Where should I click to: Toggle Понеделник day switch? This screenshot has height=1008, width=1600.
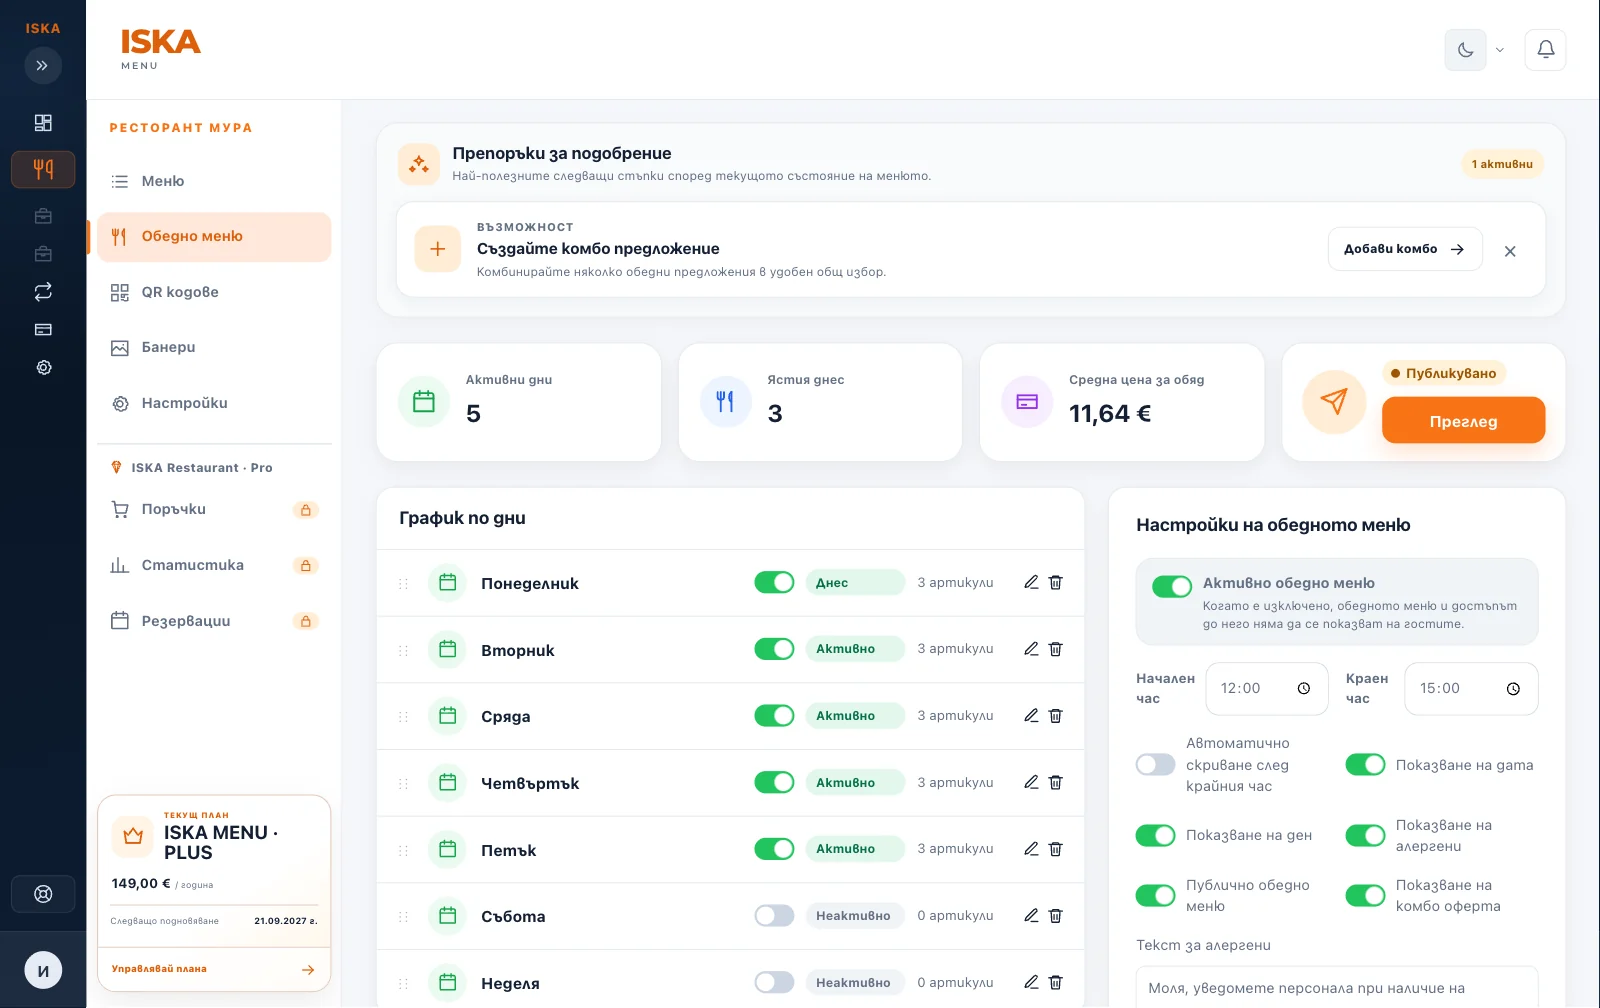774,583
